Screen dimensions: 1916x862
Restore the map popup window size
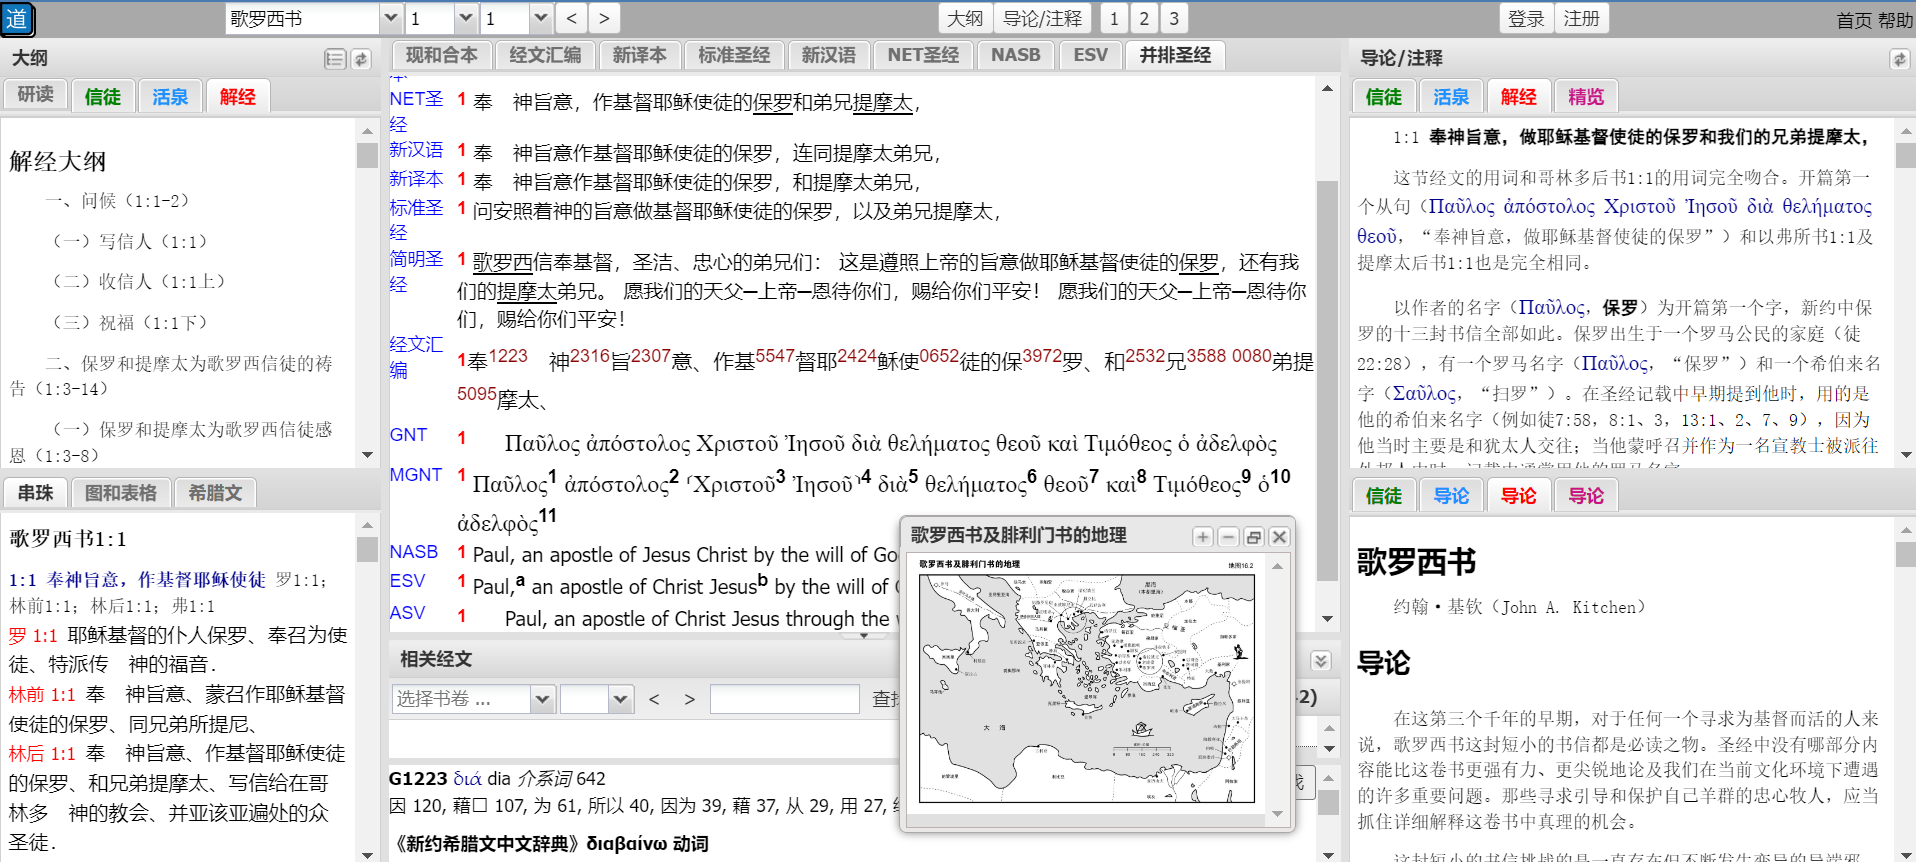pyautogui.click(x=1254, y=537)
